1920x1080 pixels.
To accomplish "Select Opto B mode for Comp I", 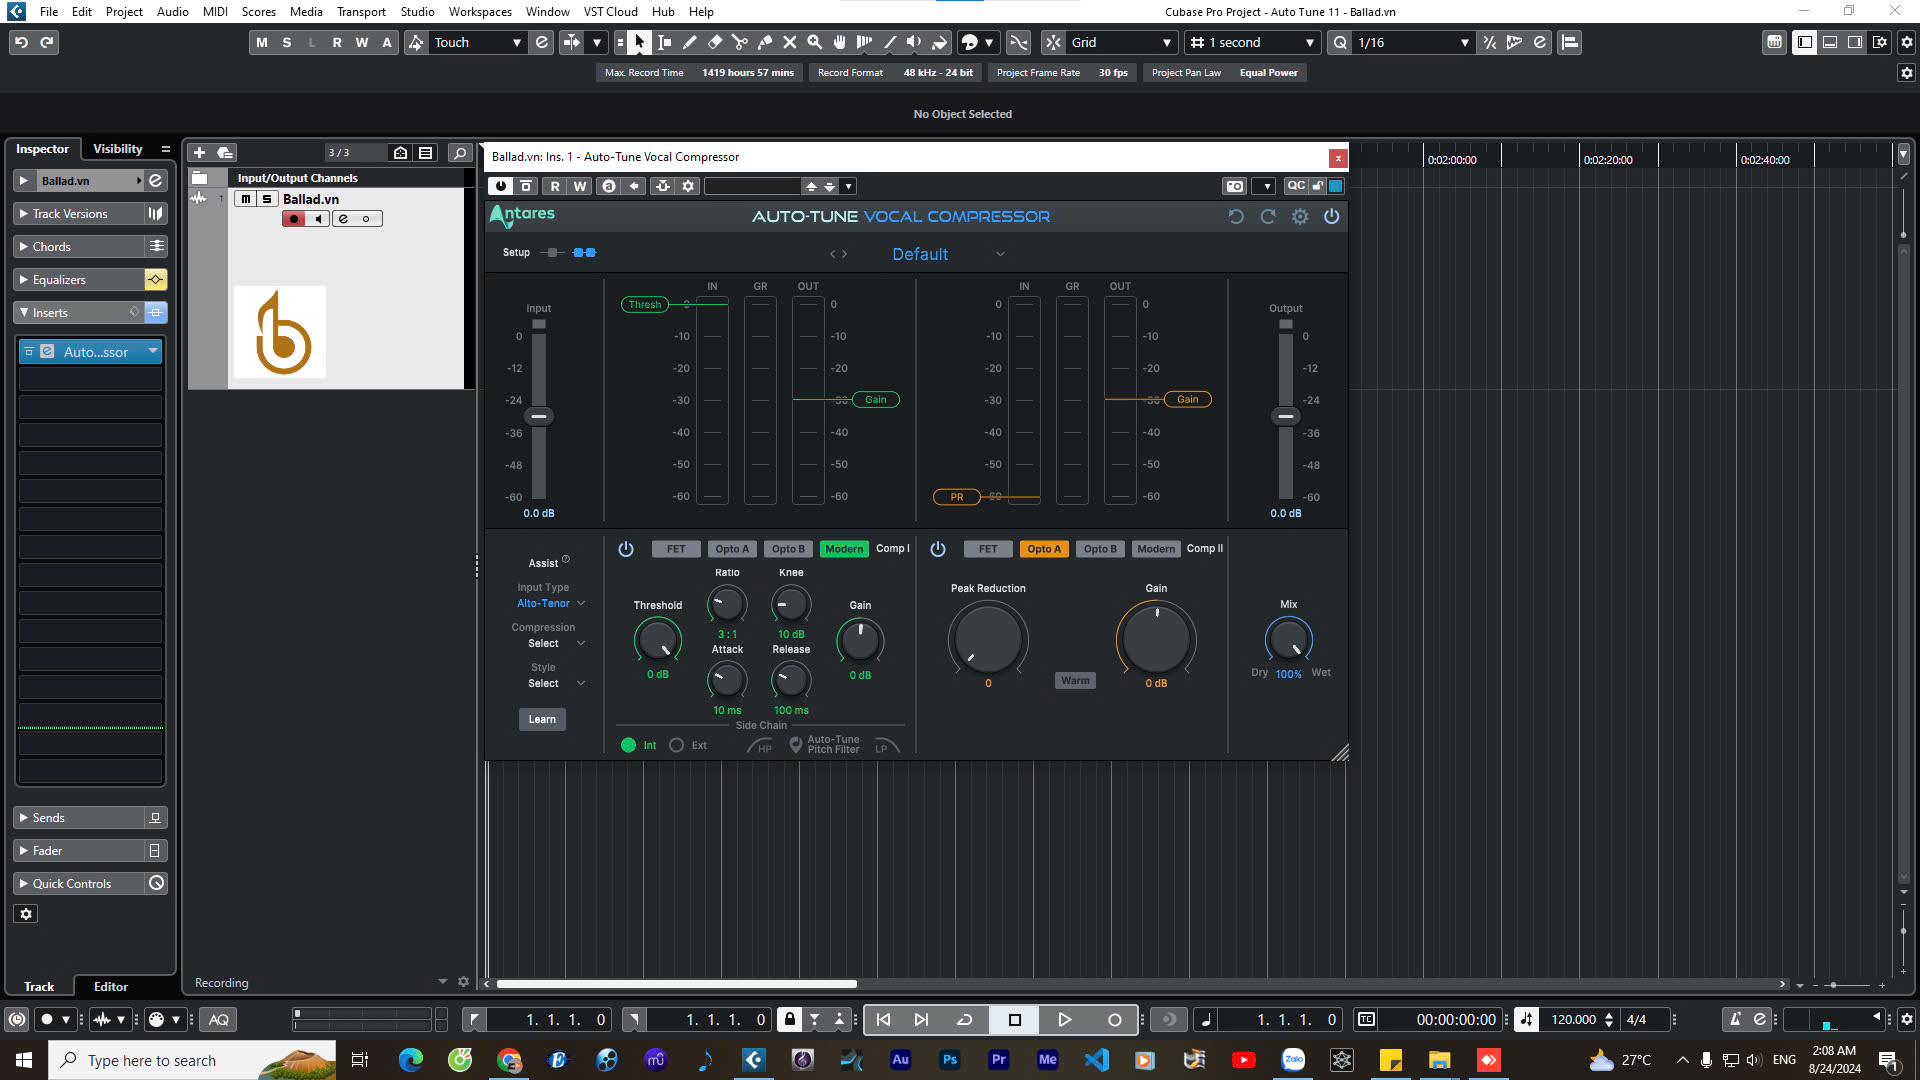I will tap(788, 549).
